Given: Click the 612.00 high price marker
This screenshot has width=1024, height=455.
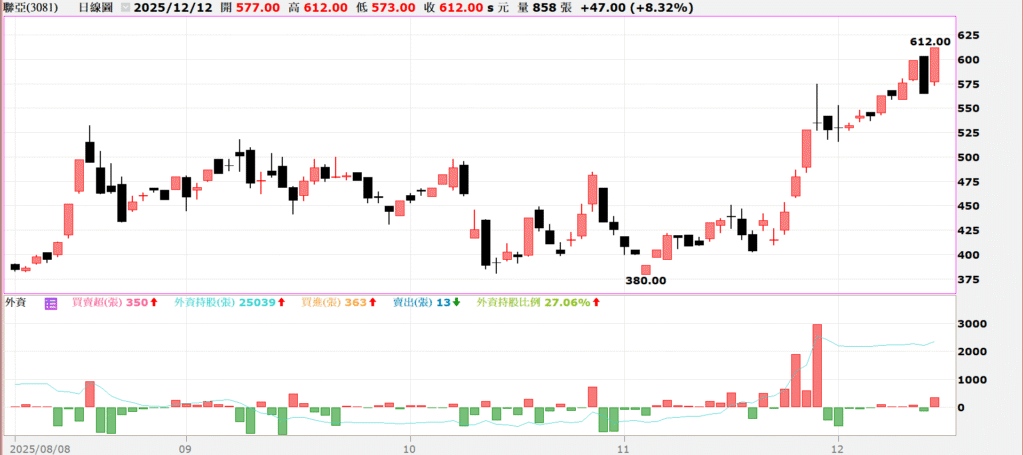Looking at the screenshot, I should 929,41.
